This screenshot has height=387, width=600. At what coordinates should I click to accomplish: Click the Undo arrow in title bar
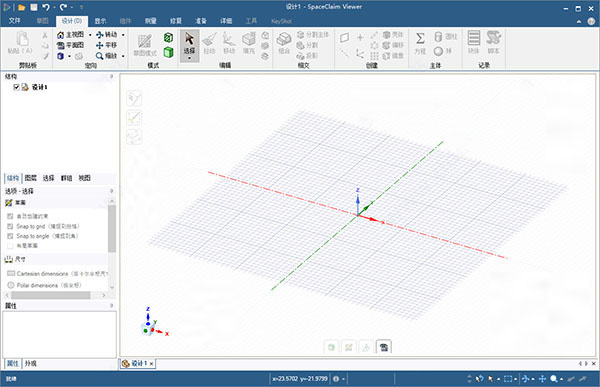[46, 7]
